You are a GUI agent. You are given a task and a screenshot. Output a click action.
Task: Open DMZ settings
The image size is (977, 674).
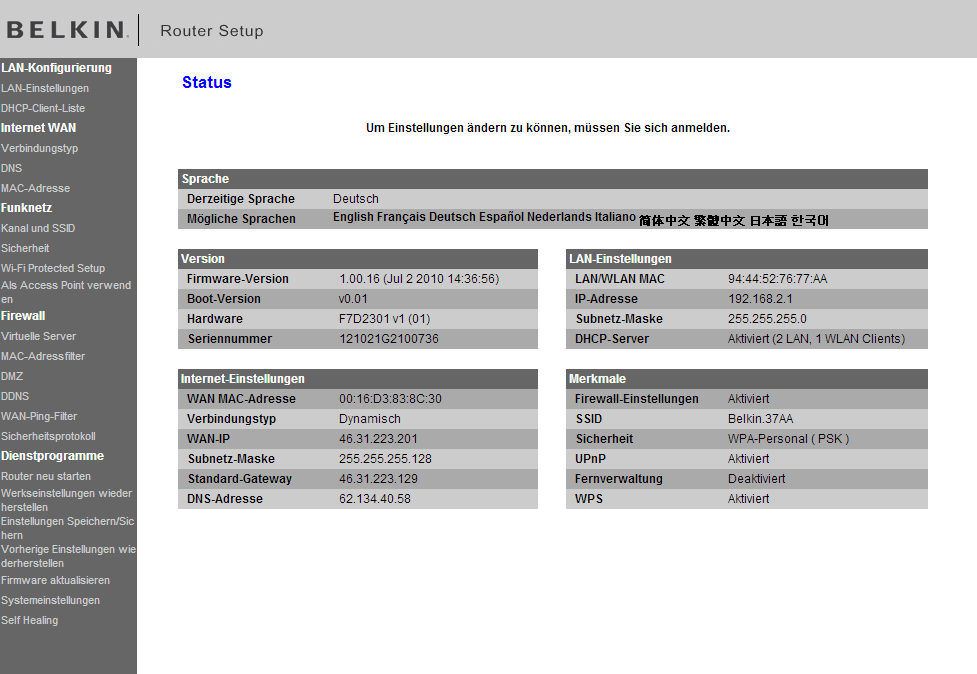pos(12,376)
